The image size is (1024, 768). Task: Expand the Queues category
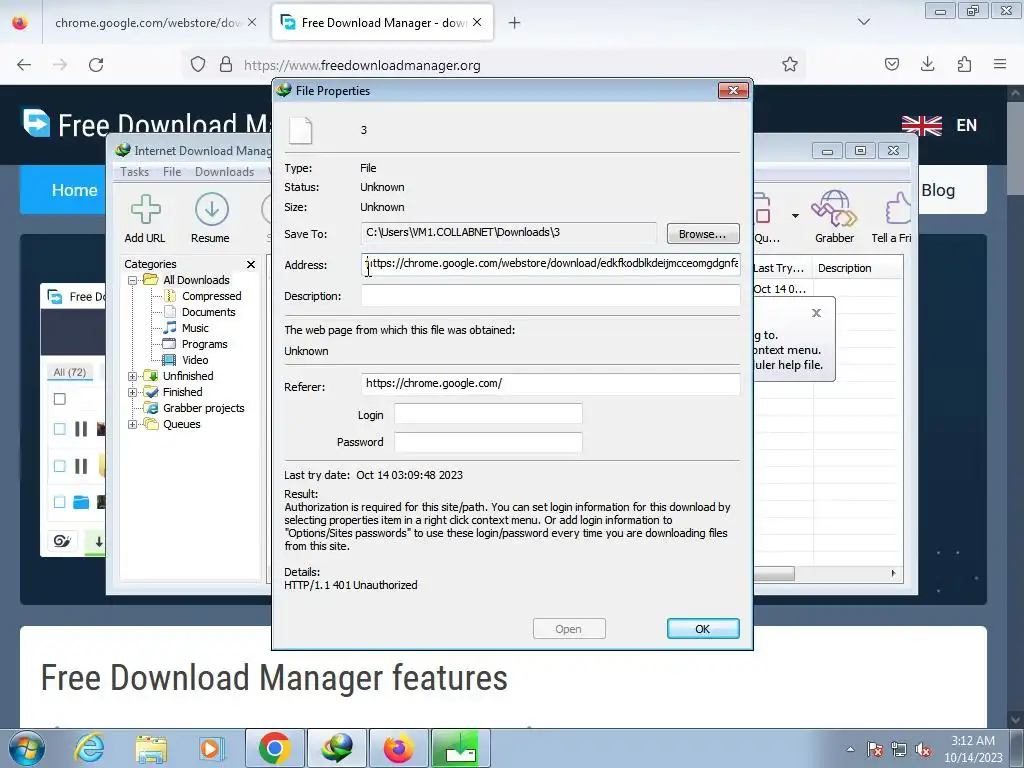coord(133,424)
